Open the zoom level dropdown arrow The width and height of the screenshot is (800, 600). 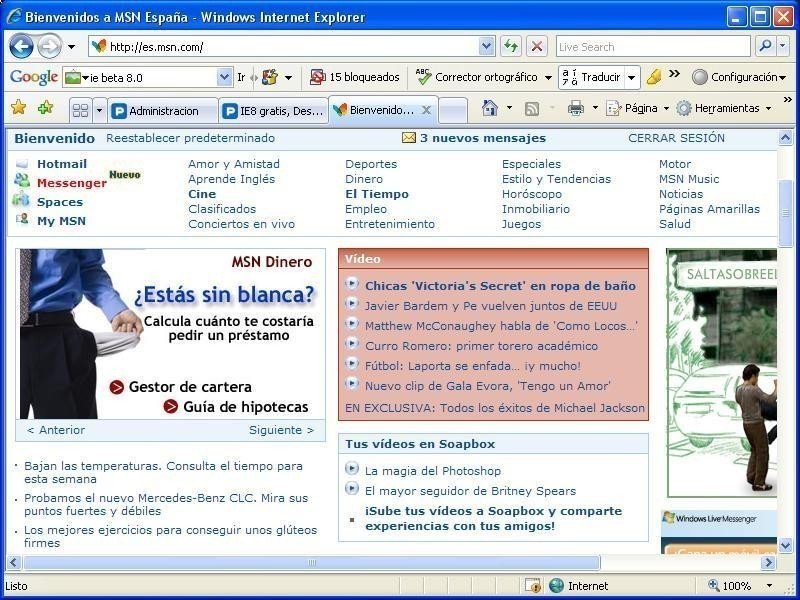coord(769,586)
